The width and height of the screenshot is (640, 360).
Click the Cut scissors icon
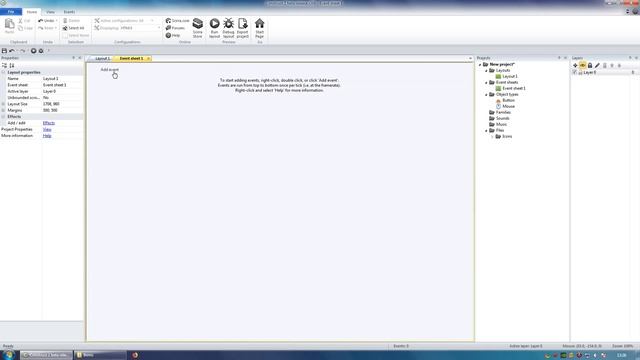tap(21, 20)
